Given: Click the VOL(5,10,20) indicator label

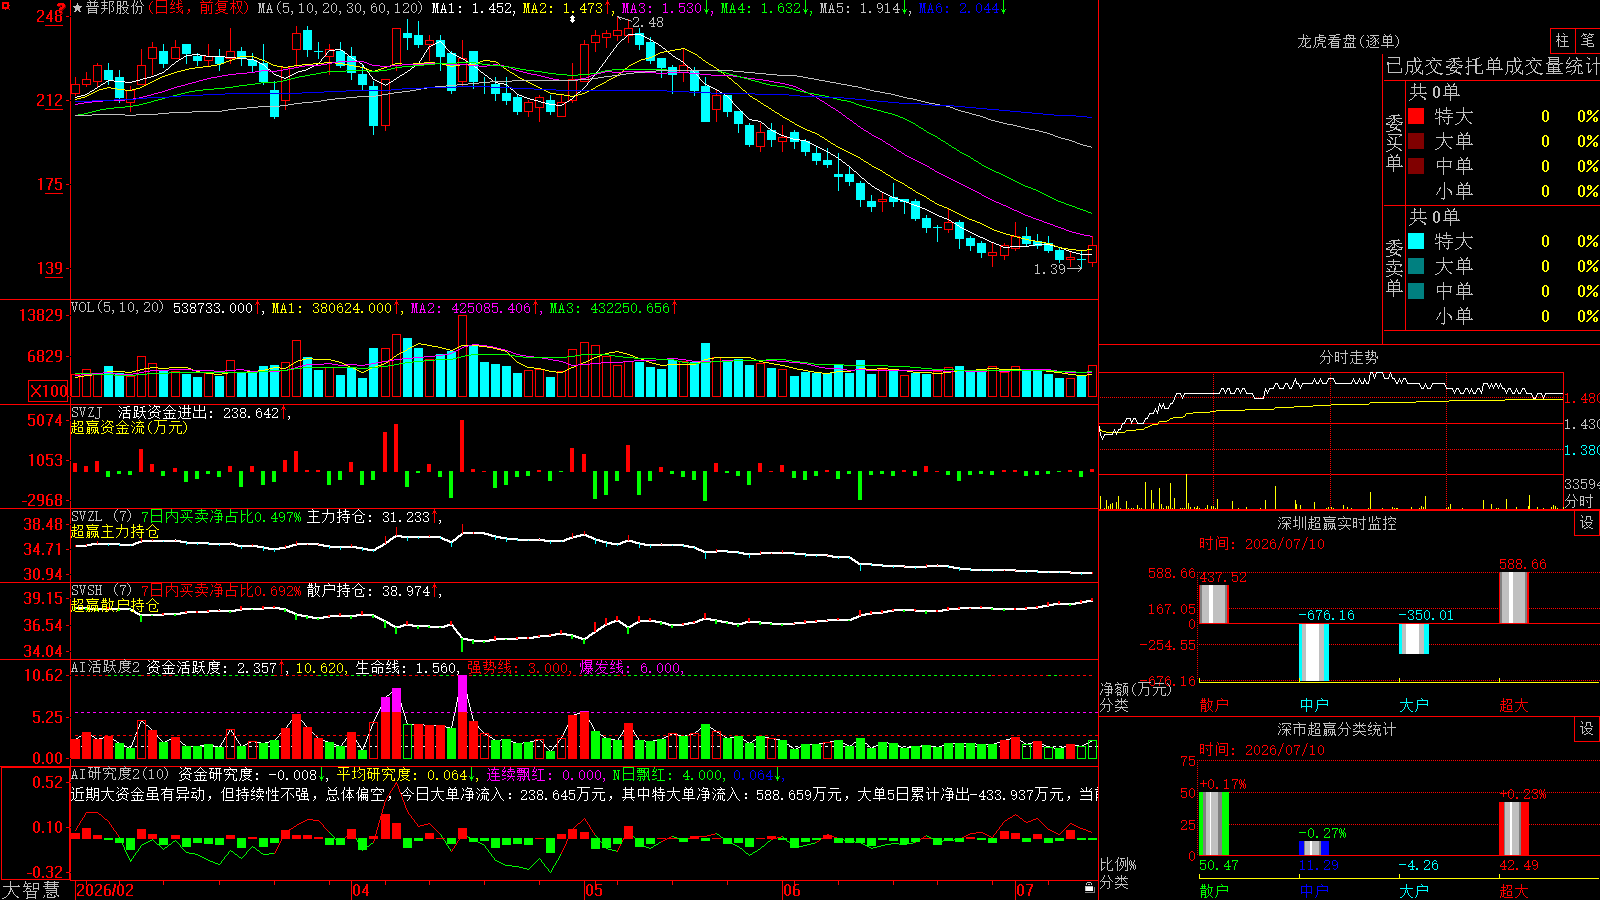Looking at the screenshot, I should [x=117, y=308].
